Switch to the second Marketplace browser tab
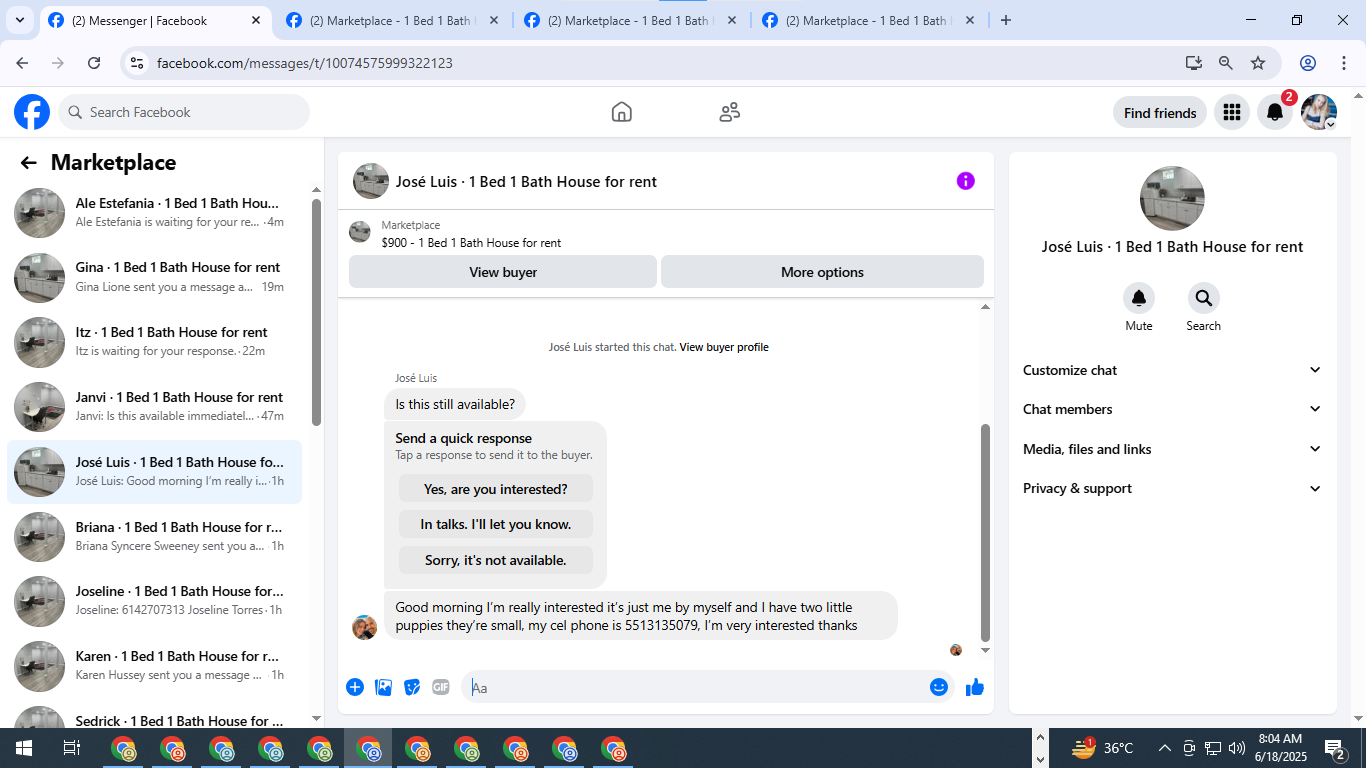Viewport: 1366px width, 768px height. (393, 21)
